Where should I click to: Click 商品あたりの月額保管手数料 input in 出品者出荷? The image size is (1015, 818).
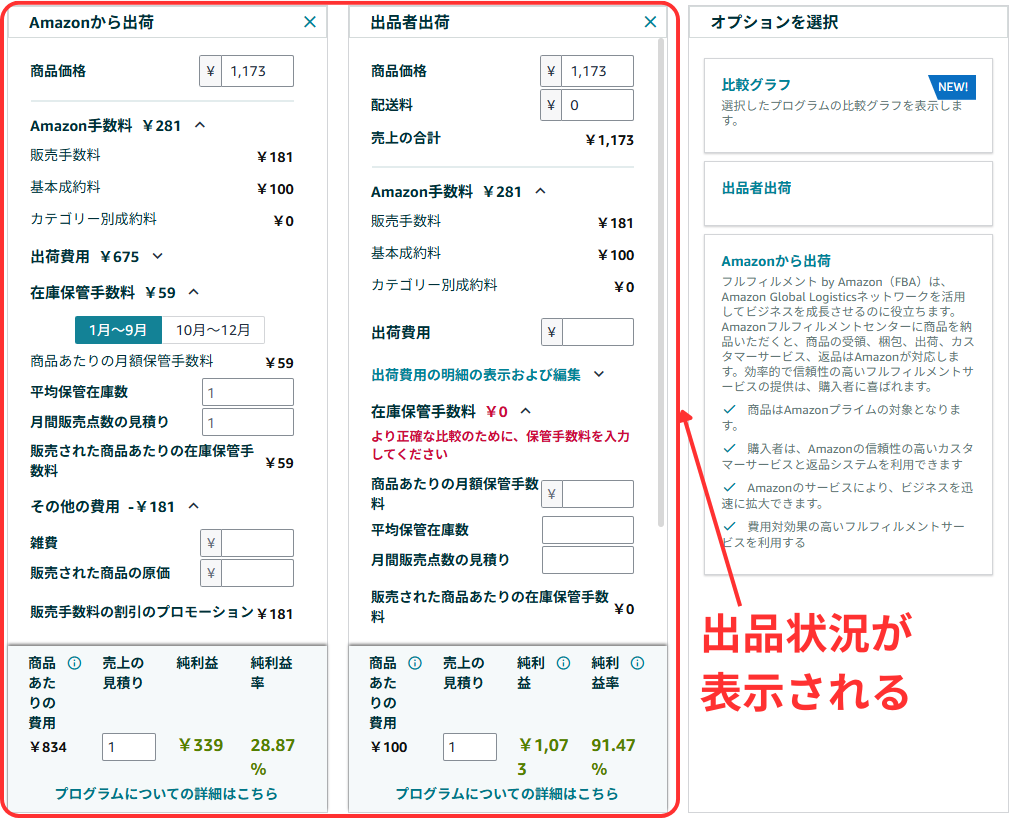(x=597, y=494)
